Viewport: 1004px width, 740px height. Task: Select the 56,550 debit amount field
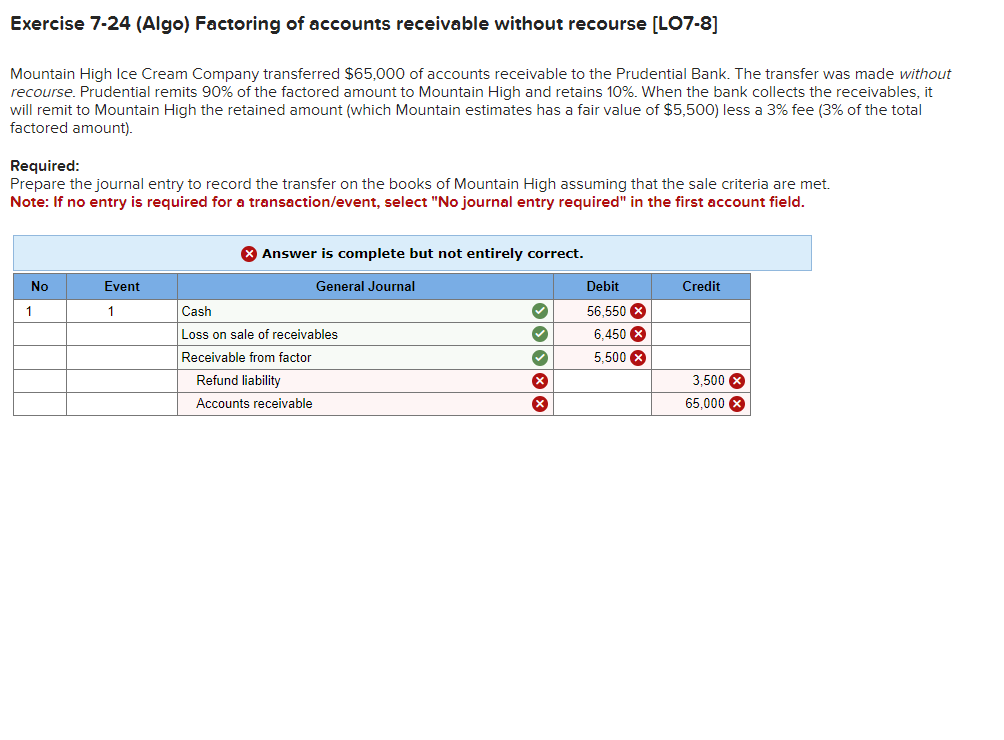600,311
